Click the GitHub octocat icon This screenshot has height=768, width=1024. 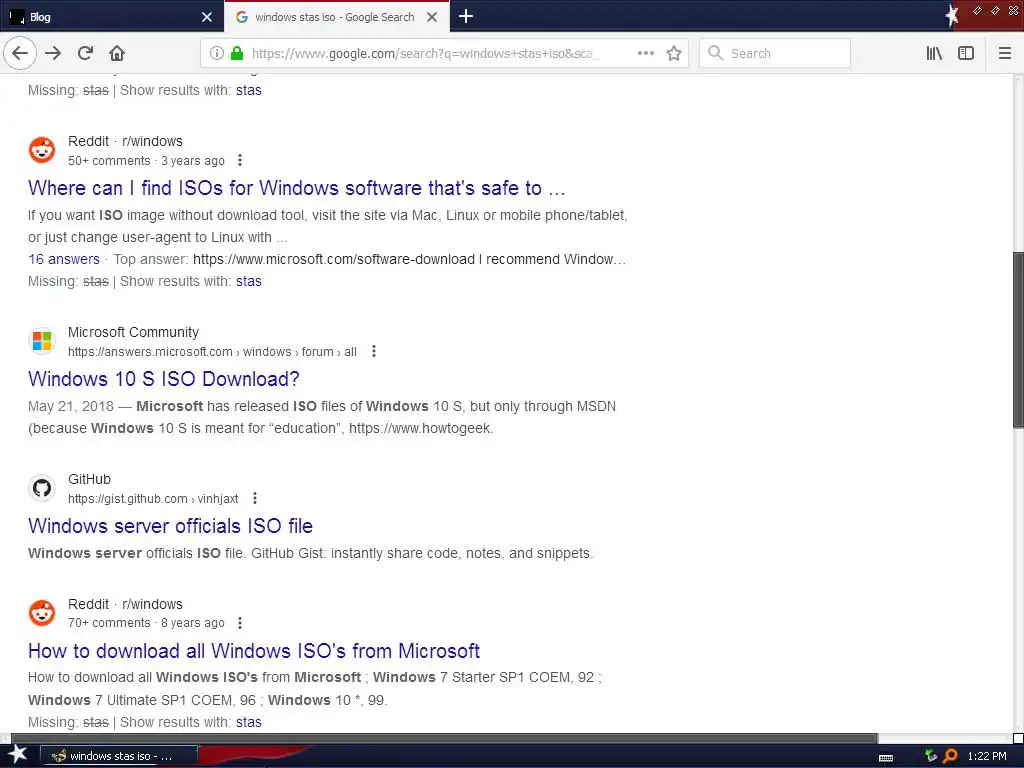click(42, 488)
